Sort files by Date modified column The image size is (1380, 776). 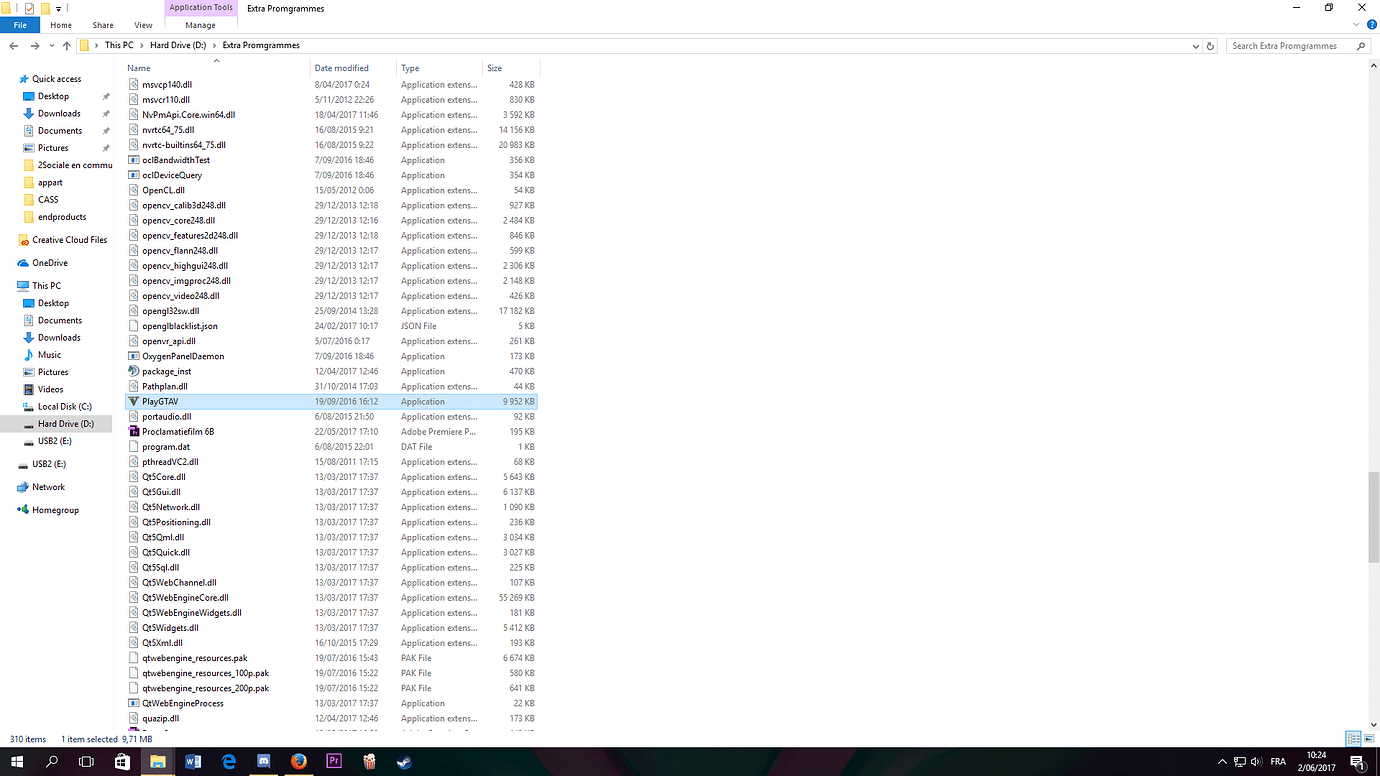(x=342, y=68)
